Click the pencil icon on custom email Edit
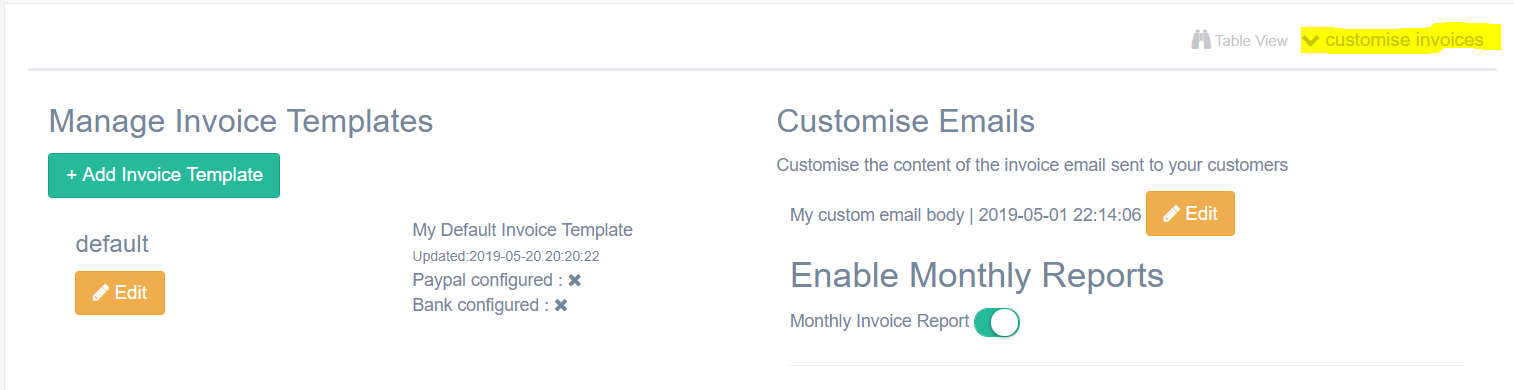1514x390 pixels. click(1172, 214)
